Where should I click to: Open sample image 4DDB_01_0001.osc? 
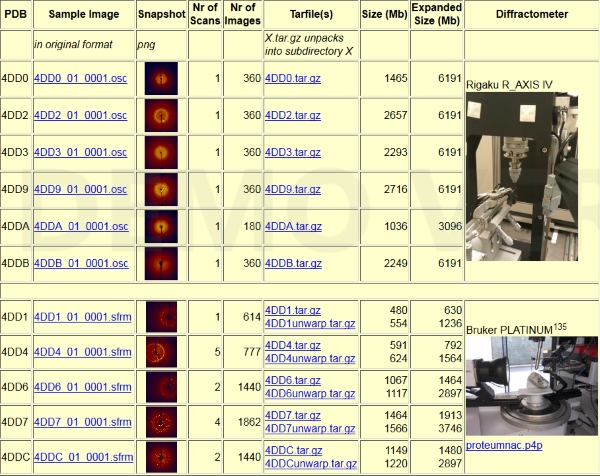click(x=81, y=264)
